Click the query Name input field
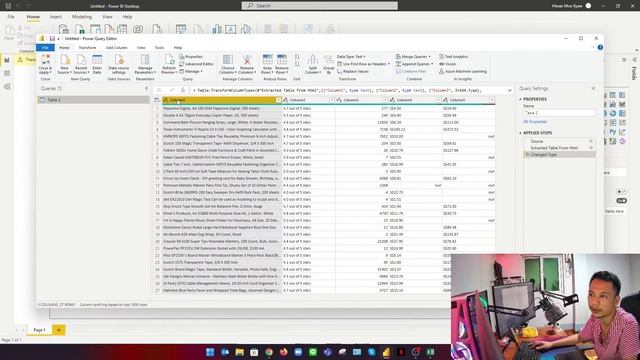This screenshot has height=360, width=640. click(x=558, y=113)
